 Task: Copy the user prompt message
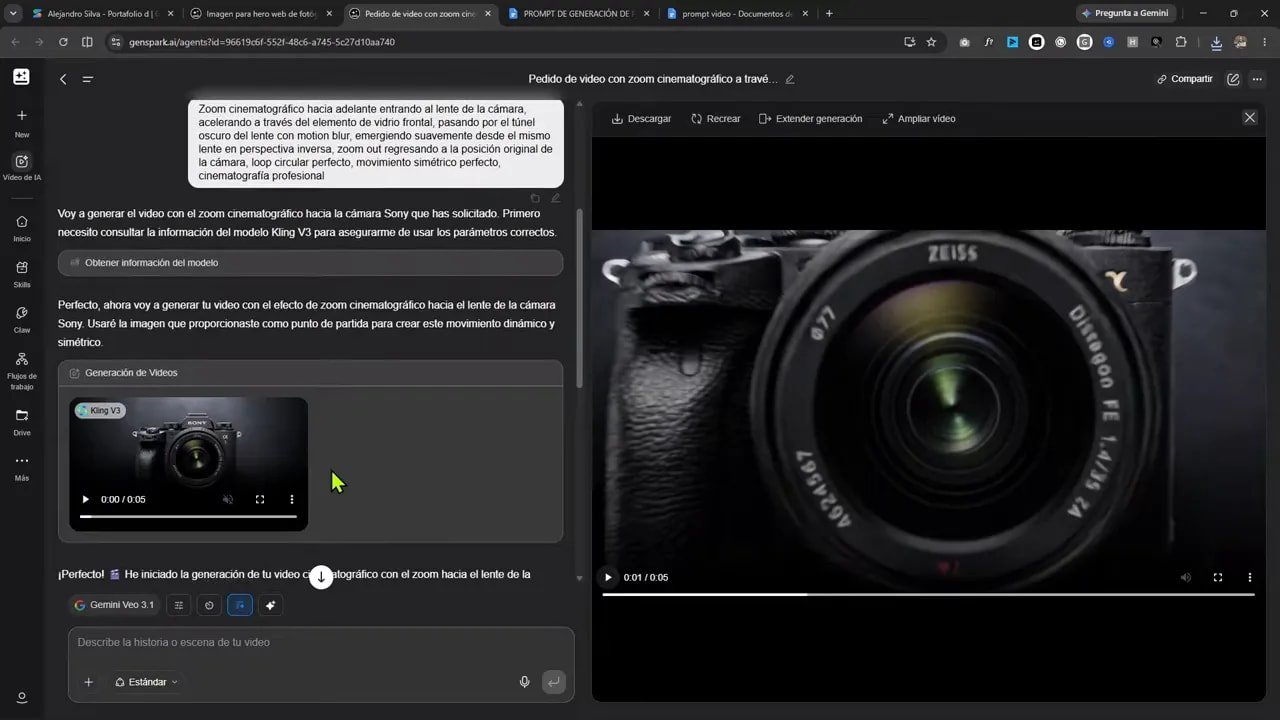pos(535,198)
